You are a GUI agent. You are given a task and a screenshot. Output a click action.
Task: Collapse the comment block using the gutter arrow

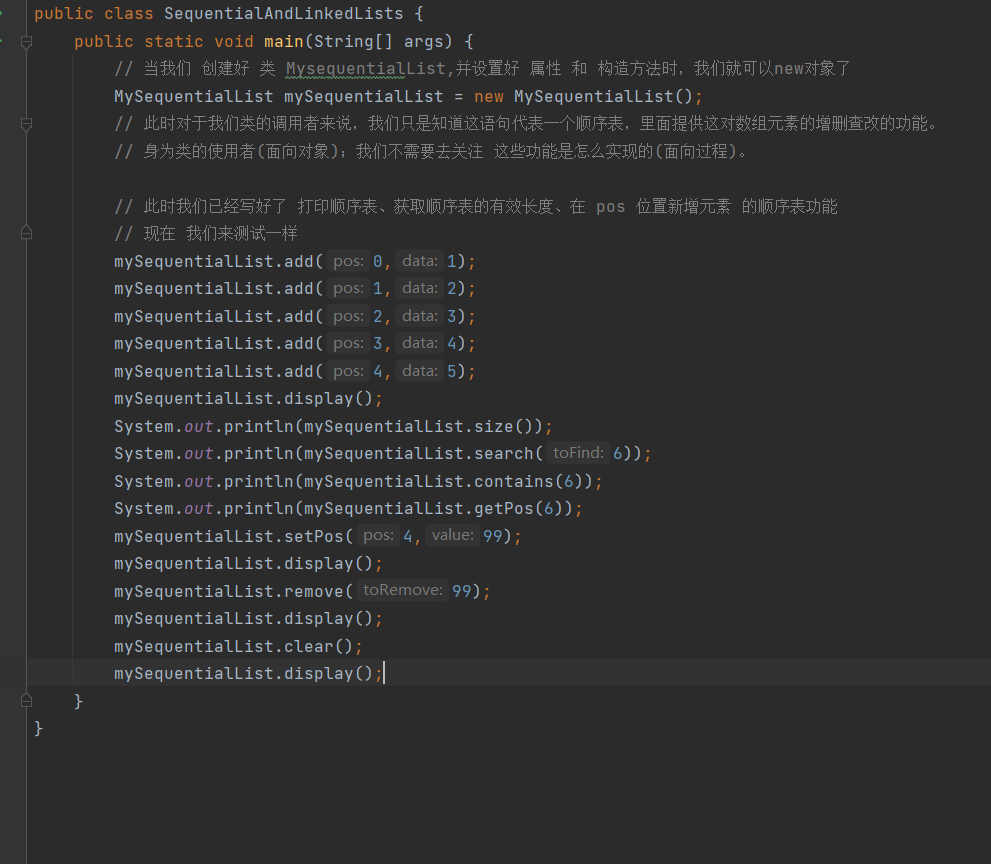26,125
